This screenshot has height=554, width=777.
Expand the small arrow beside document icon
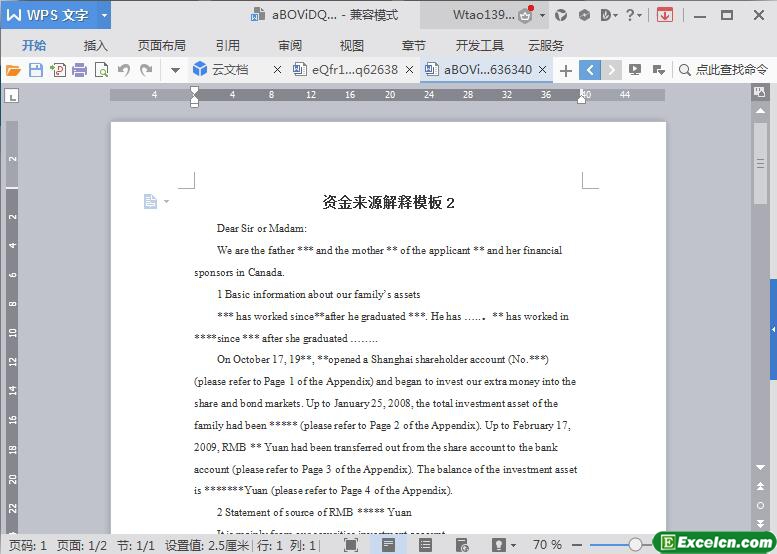(166, 201)
